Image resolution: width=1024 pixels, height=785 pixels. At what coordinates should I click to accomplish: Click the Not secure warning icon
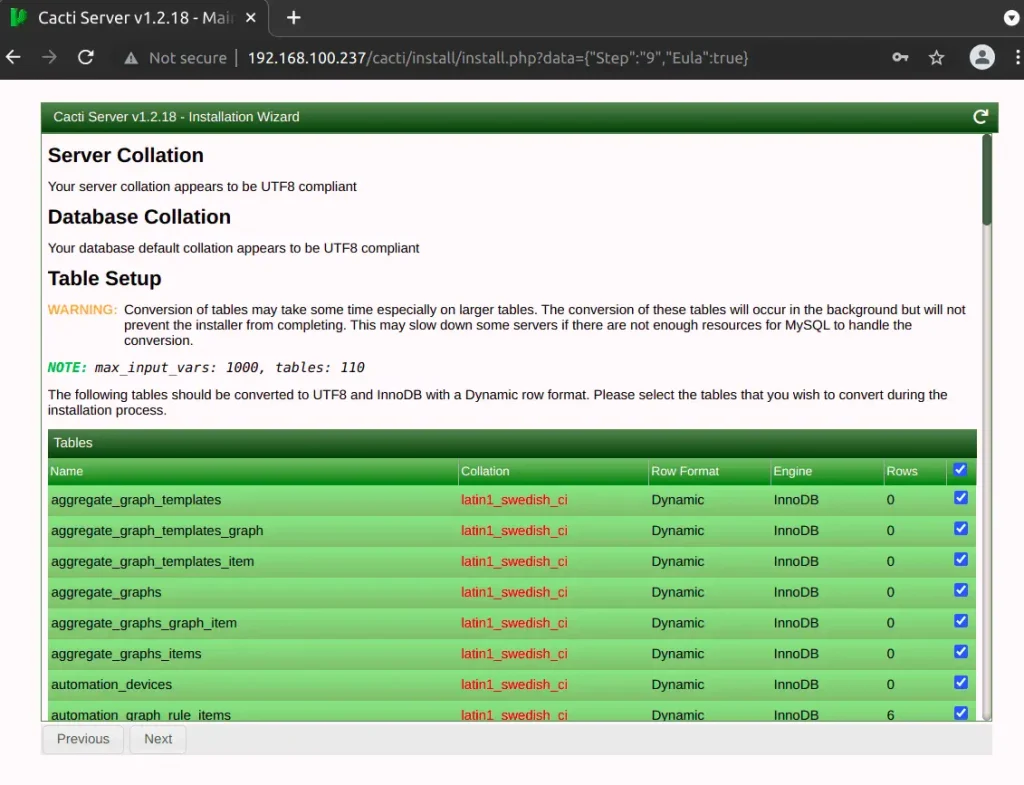tap(131, 57)
